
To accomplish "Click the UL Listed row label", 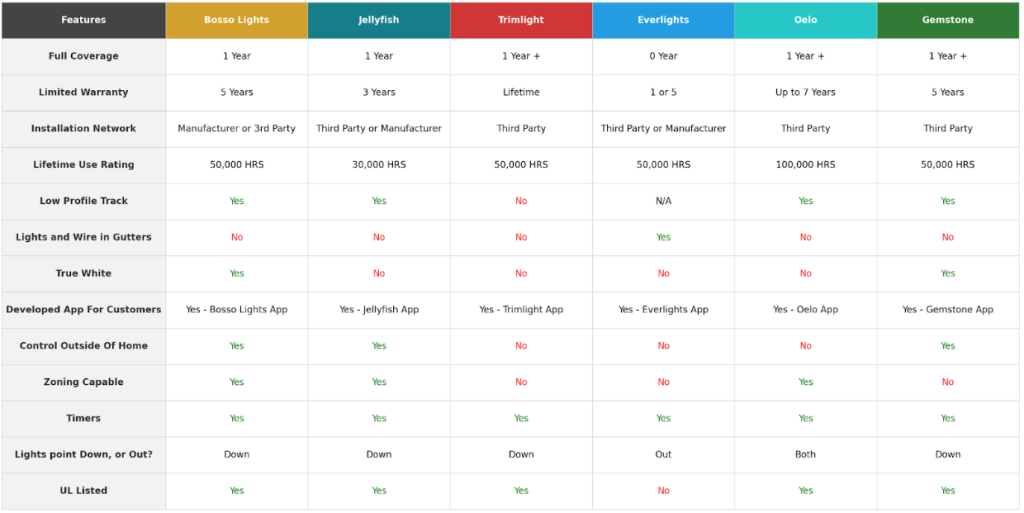I will tap(84, 491).
